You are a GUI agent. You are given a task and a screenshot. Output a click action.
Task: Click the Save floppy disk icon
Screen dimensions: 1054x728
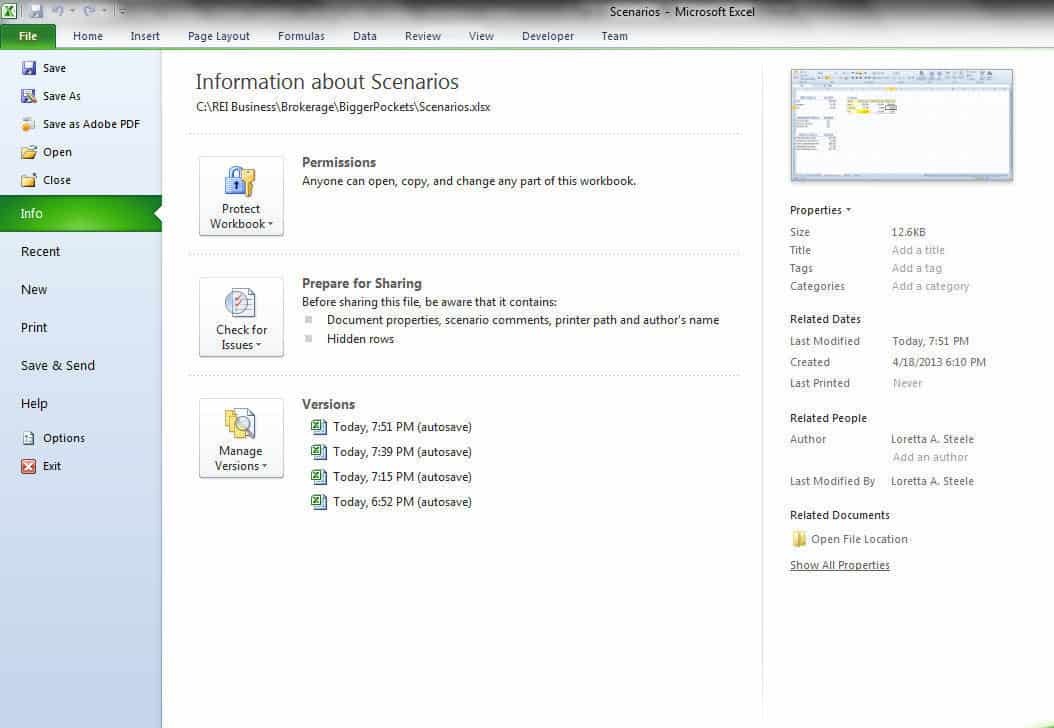coord(29,68)
